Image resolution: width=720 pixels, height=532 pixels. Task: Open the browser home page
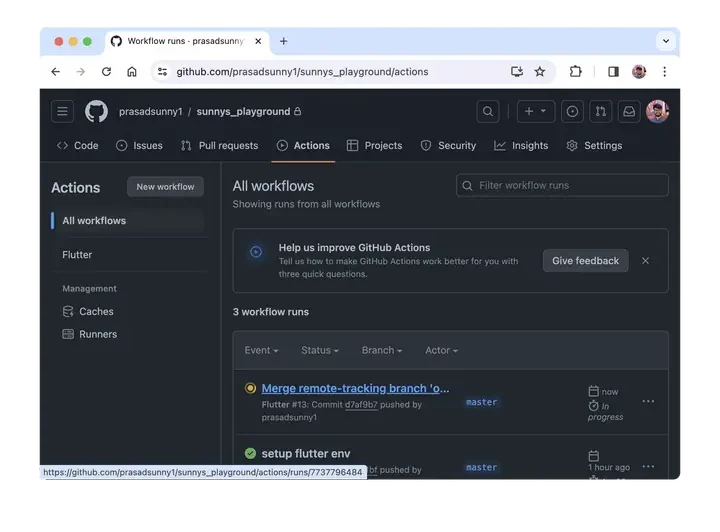pos(132,72)
